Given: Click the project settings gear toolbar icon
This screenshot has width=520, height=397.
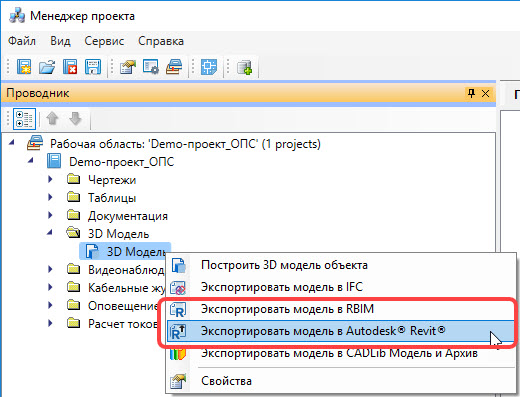Looking at the screenshot, I should pos(151,67).
